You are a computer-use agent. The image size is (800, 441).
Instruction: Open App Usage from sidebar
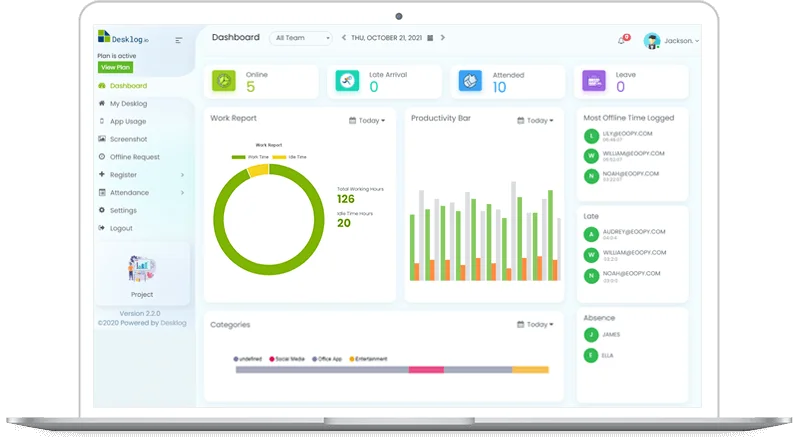pos(128,121)
